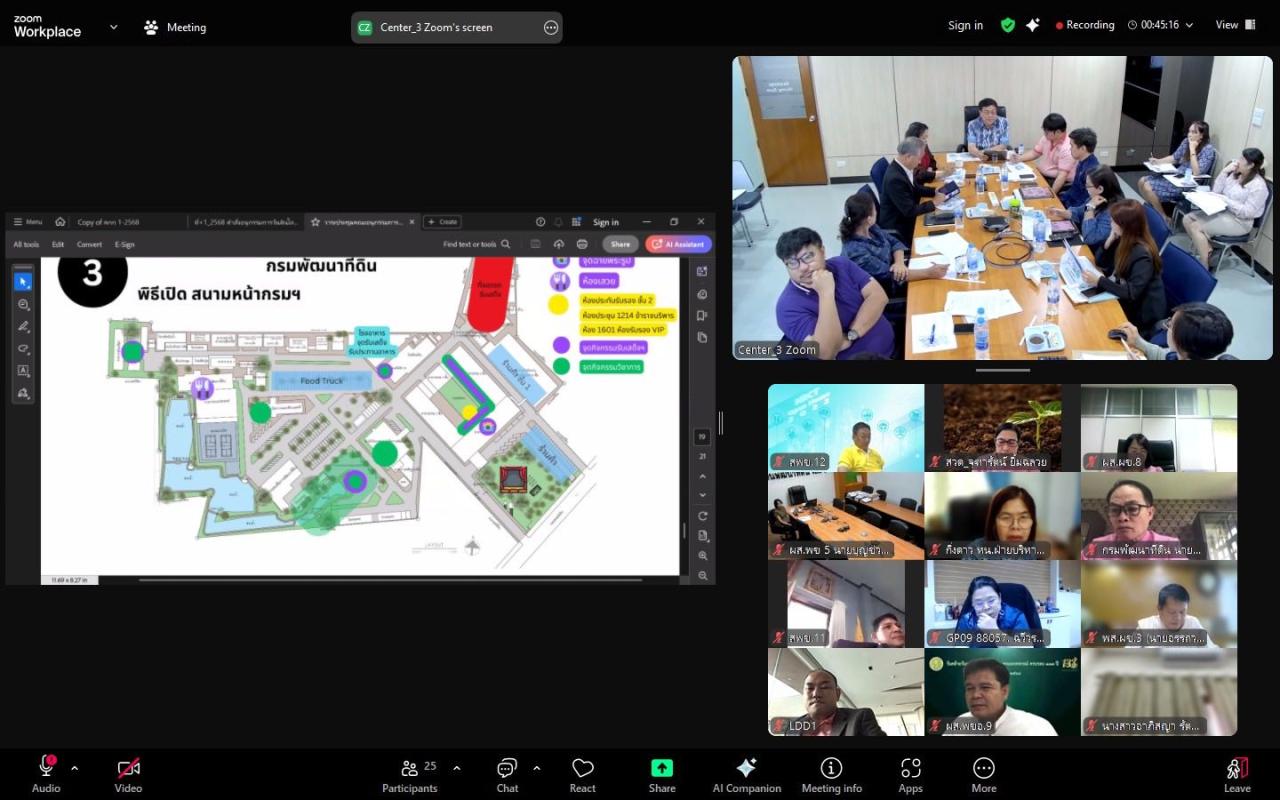Open the recording timer dropdown arrow
1280x800 pixels.
pos(1189,25)
